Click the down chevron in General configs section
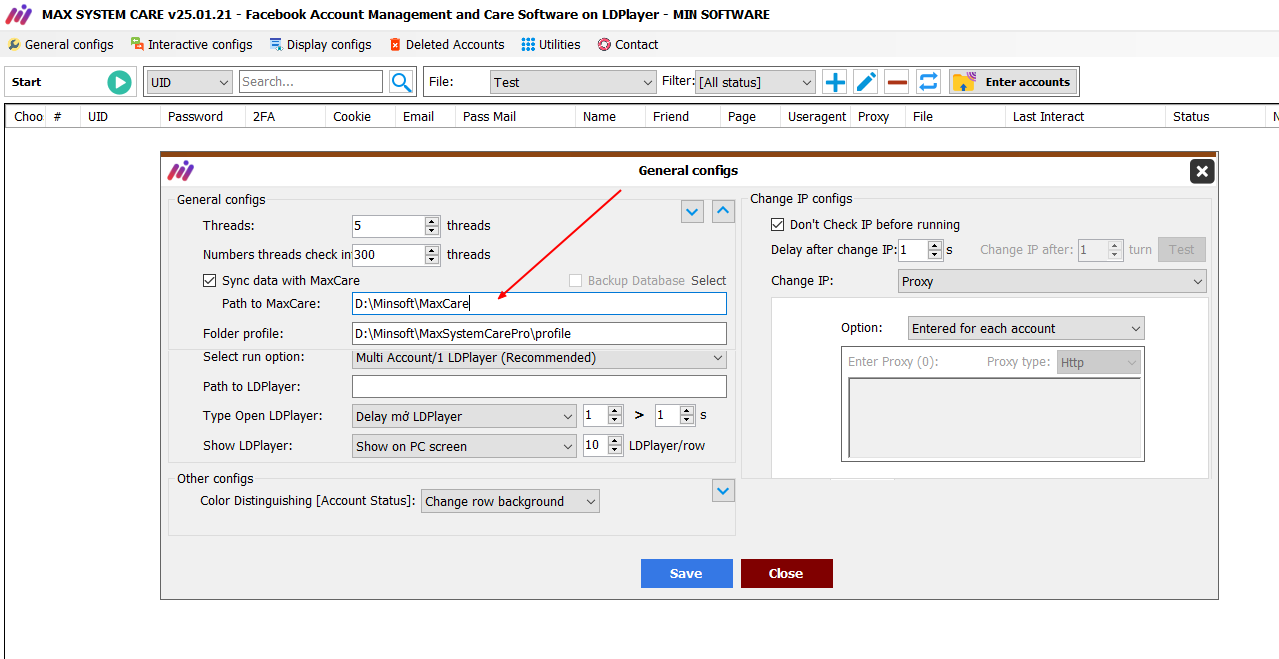 (692, 211)
